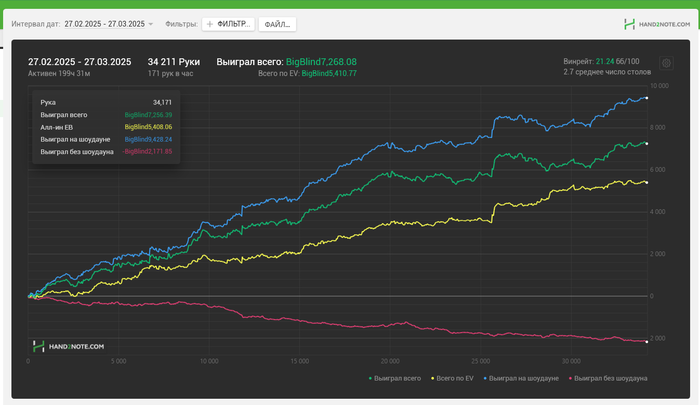This screenshot has width=700, height=405.
Task: Click the tooltip value BigBlind7,256.39
Action: coord(148,115)
